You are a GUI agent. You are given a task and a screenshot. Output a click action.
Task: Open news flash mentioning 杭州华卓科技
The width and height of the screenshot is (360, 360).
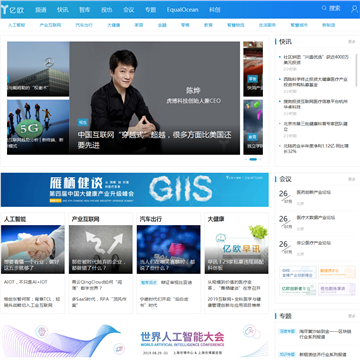click(315, 104)
